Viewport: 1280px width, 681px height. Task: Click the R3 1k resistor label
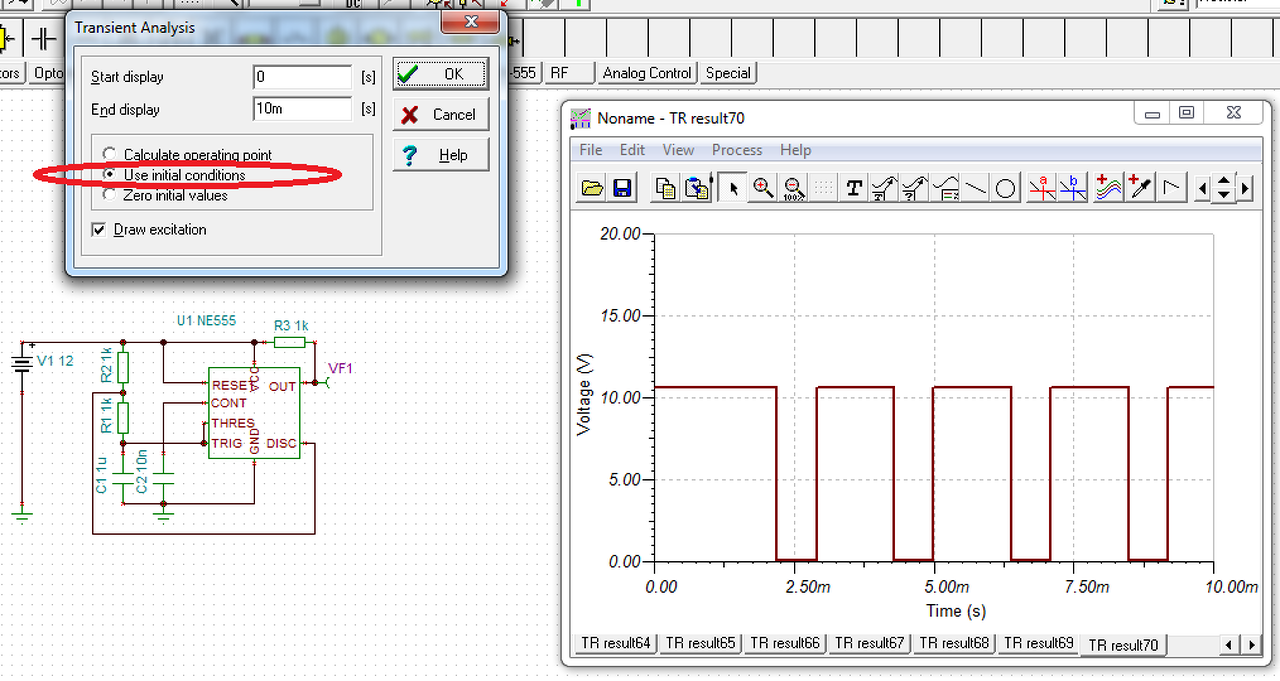tap(292, 325)
